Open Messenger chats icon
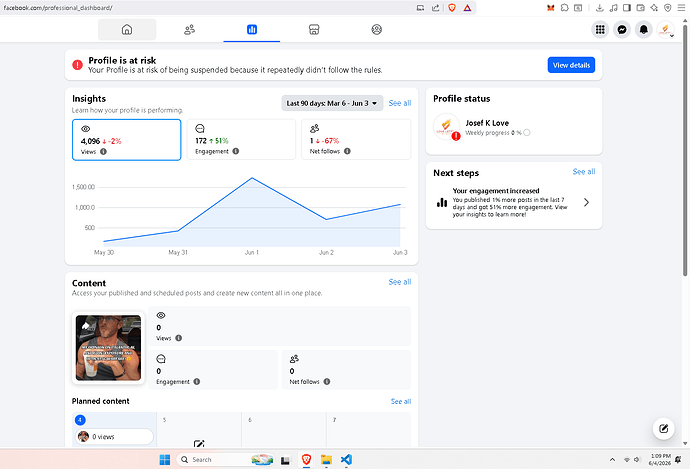This screenshot has height=469, width=690. point(622,29)
